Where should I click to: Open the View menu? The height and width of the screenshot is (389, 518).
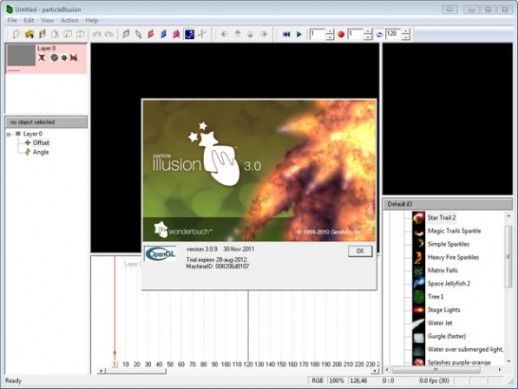(47, 20)
